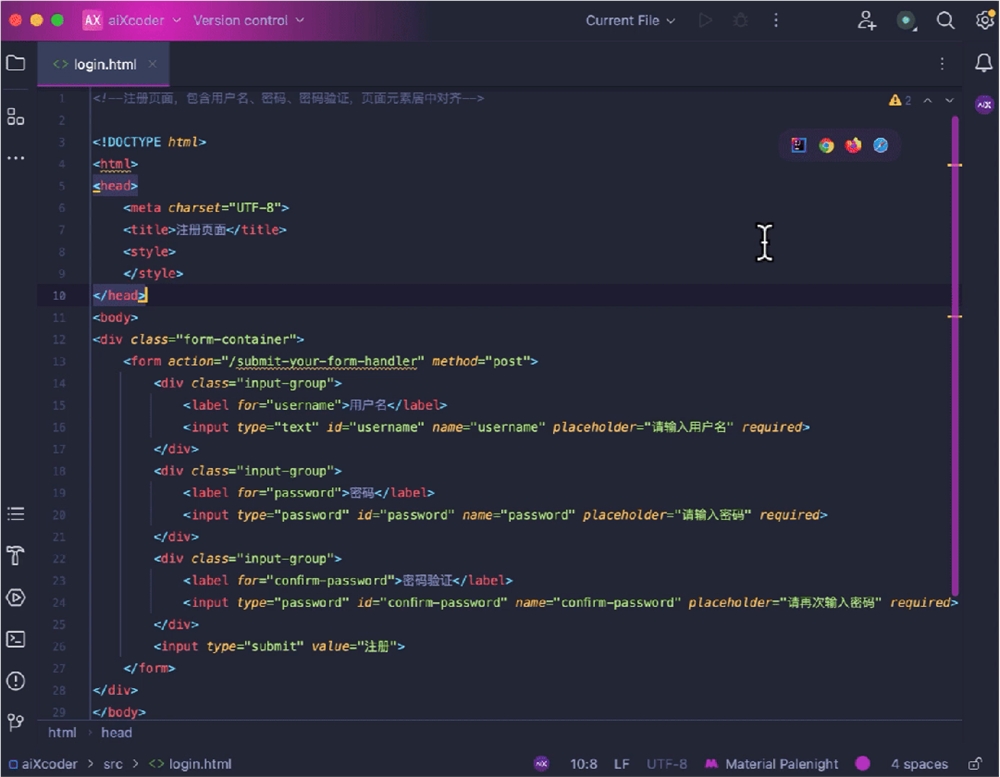The image size is (1000, 777).
Task: Preview login.html in Firefox
Action: [x=853, y=145]
